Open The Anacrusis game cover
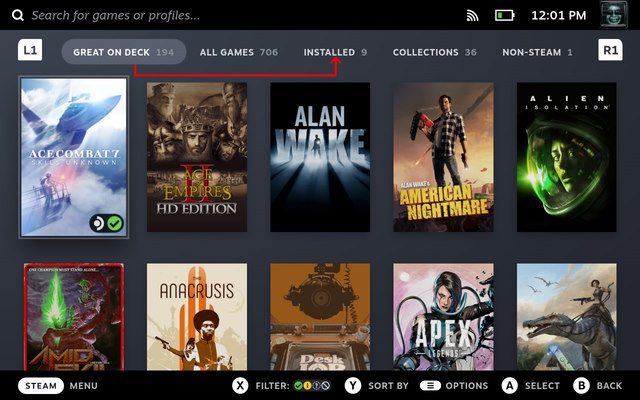640x400 pixels. coord(197,317)
